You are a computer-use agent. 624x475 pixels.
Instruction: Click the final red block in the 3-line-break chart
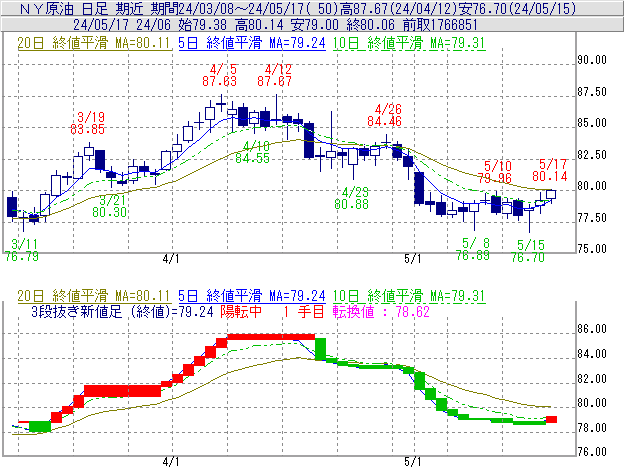(x=551, y=419)
